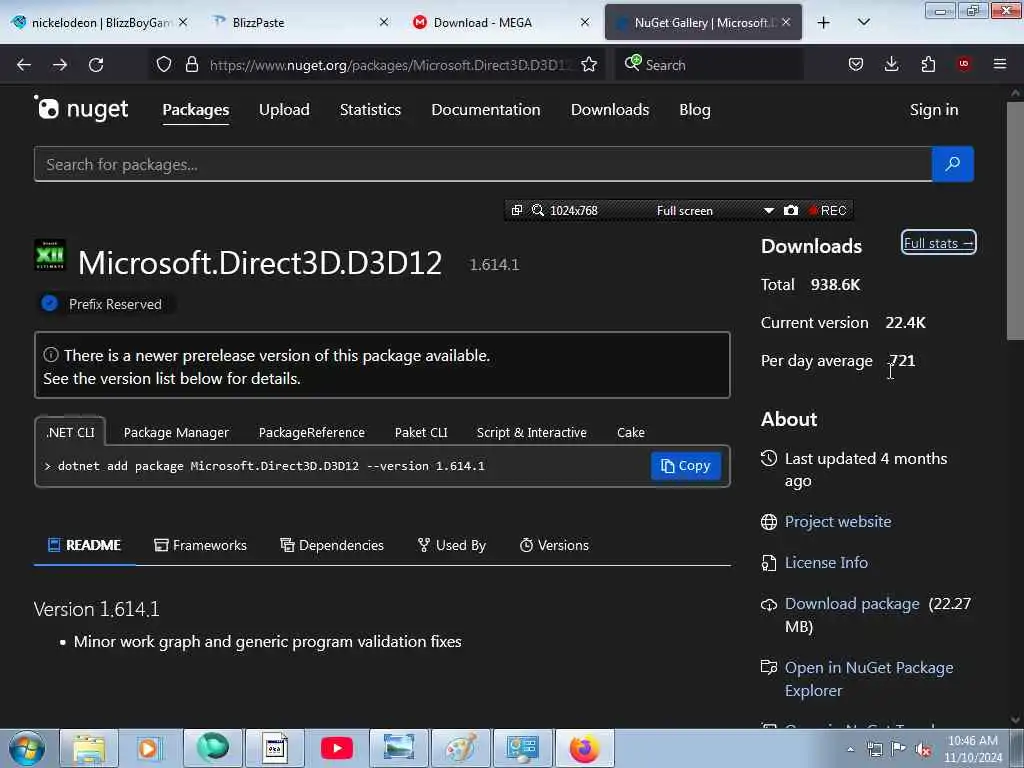This screenshot has width=1024, height=768.
Task: Open the Used By tab
Action: (x=452, y=545)
